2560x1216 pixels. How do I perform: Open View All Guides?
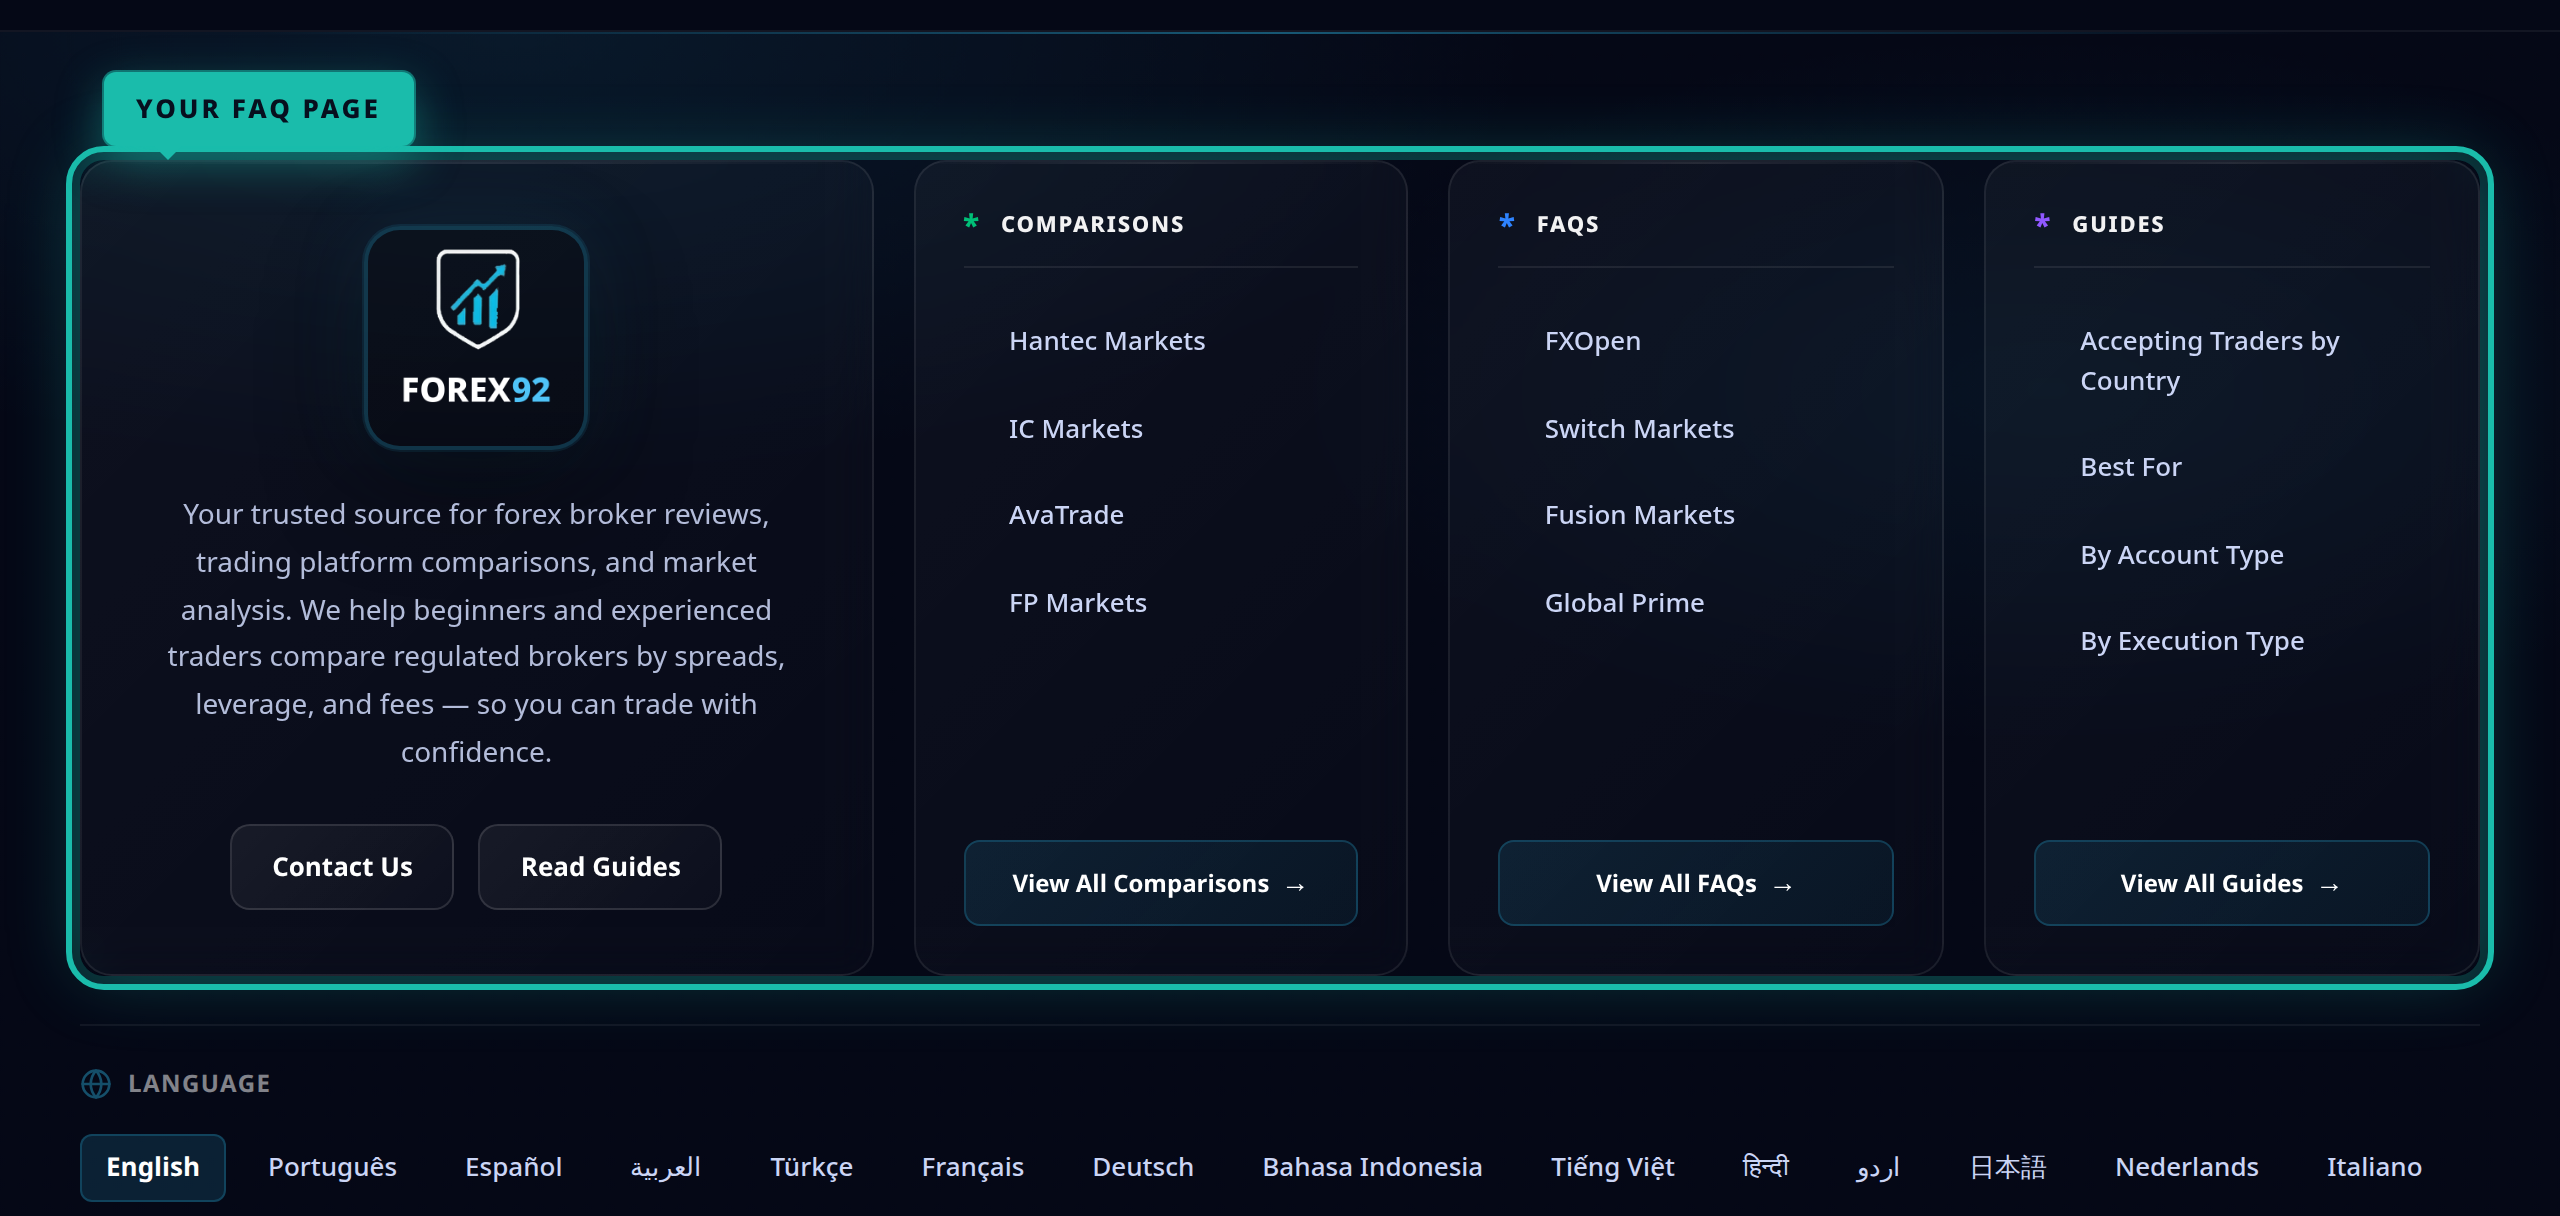2231,884
